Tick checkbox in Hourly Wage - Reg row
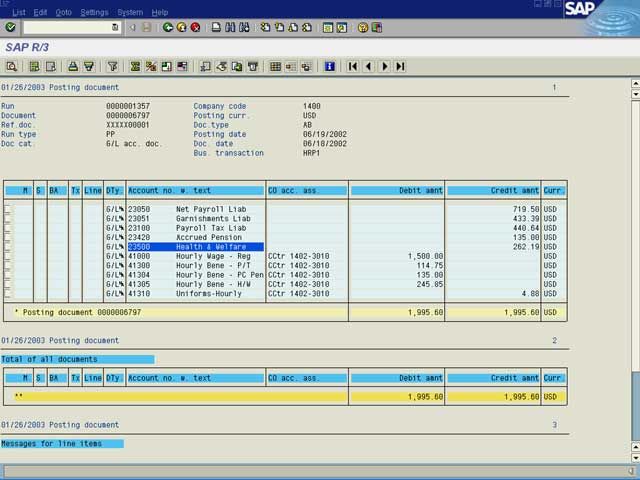The image size is (640, 480). click(x=8, y=256)
